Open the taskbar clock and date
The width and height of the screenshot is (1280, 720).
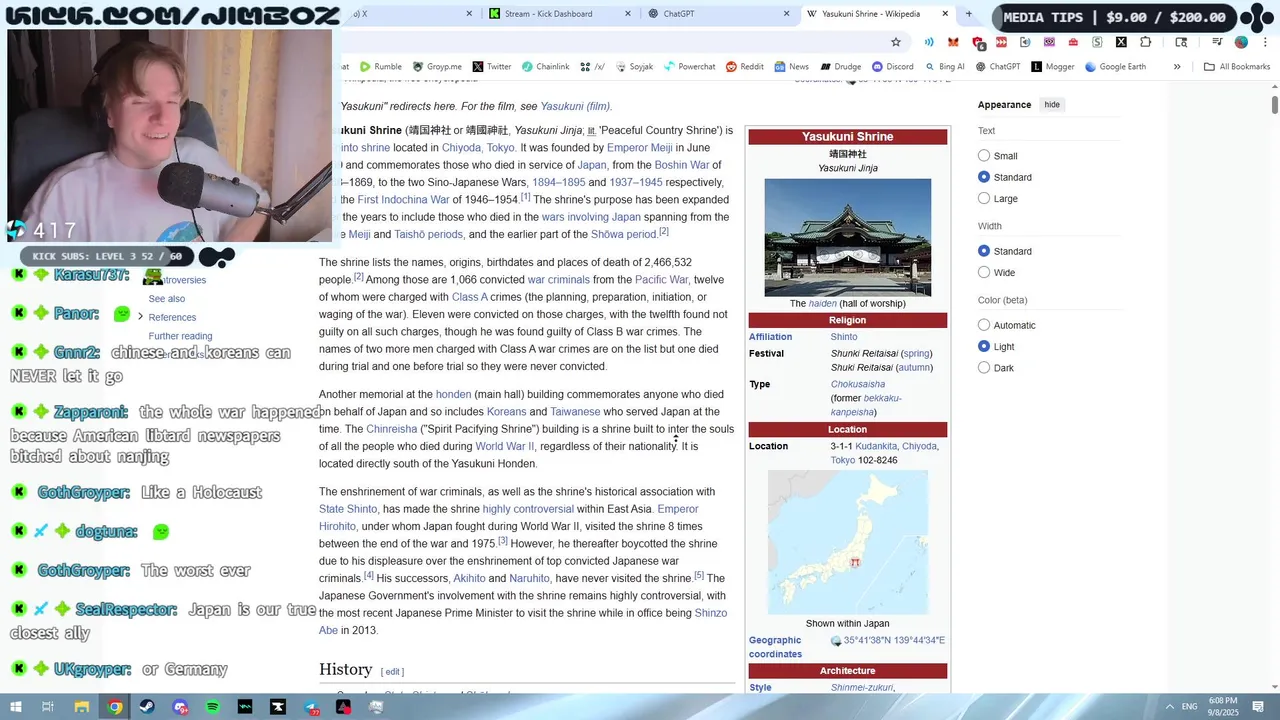tap(1223, 707)
